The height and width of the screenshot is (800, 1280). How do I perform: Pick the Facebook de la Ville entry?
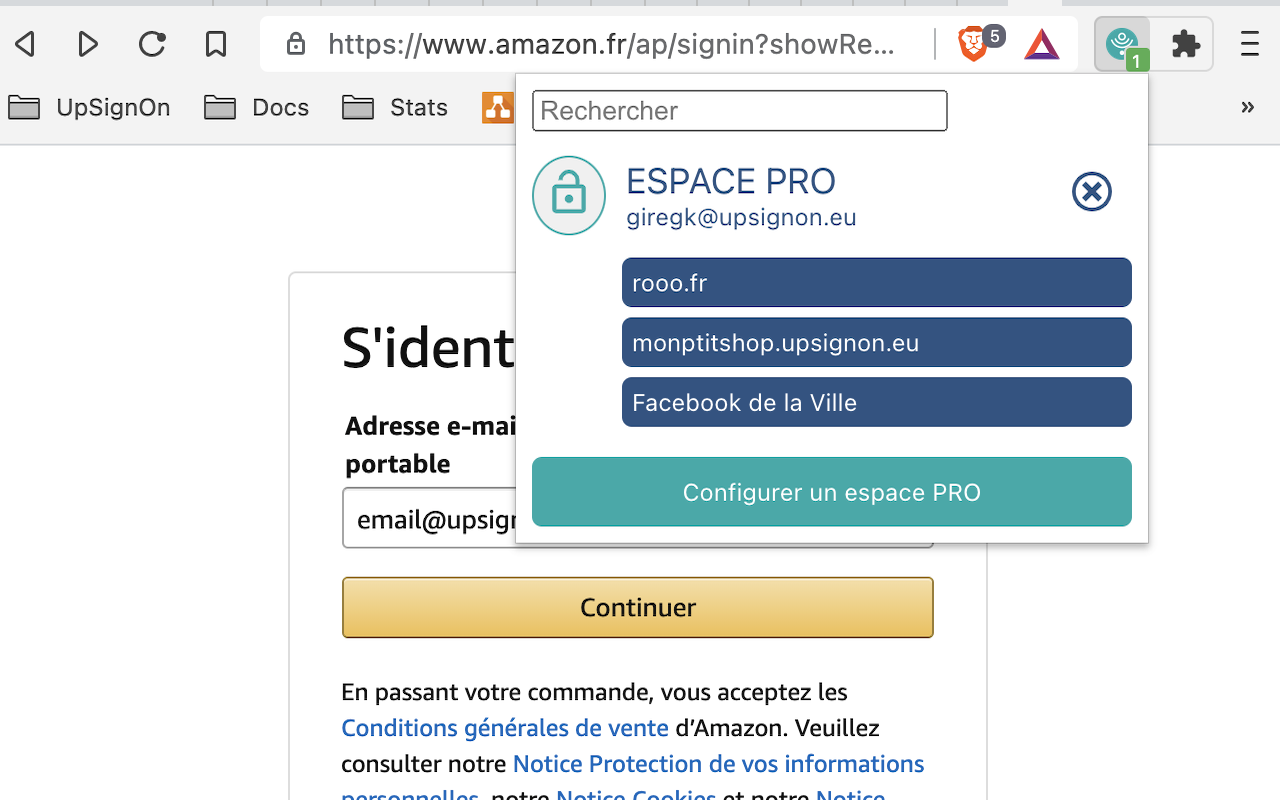(x=876, y=402)
